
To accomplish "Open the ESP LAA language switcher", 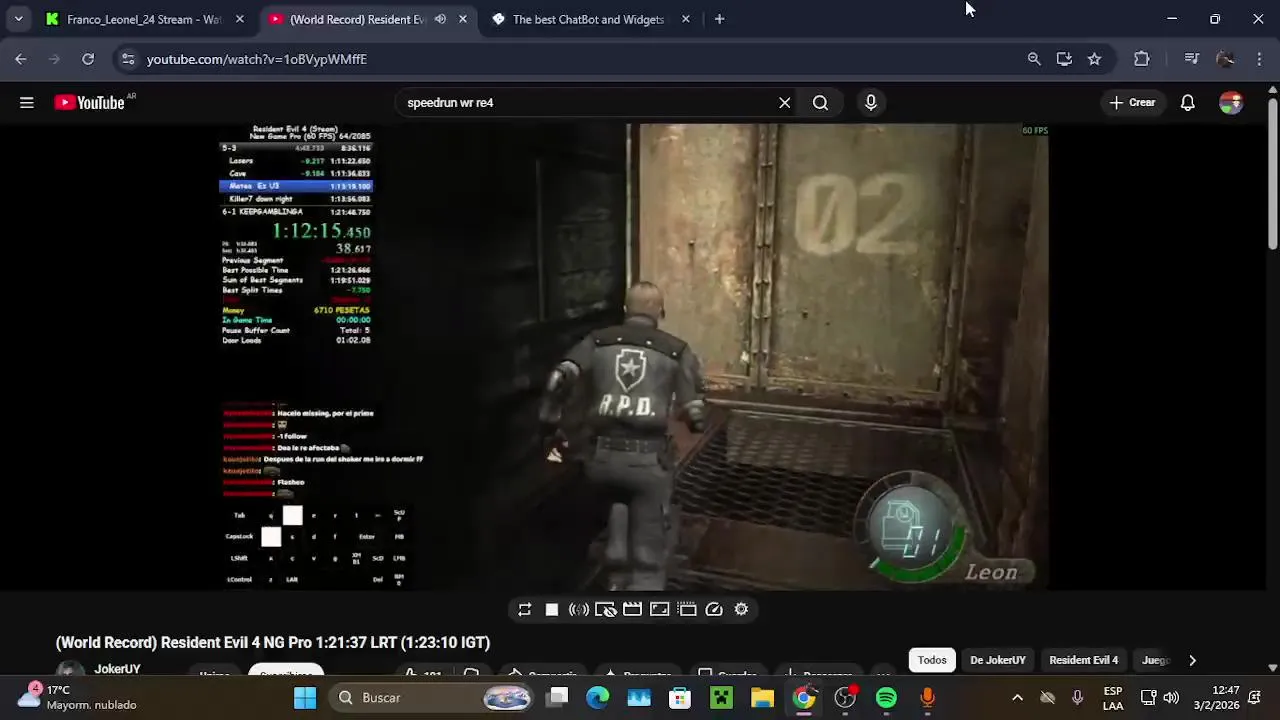I will point(1113,698).
